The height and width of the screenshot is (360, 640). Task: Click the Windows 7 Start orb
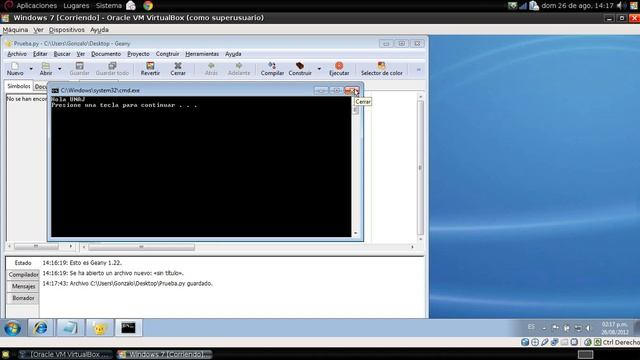click(12, 328)
